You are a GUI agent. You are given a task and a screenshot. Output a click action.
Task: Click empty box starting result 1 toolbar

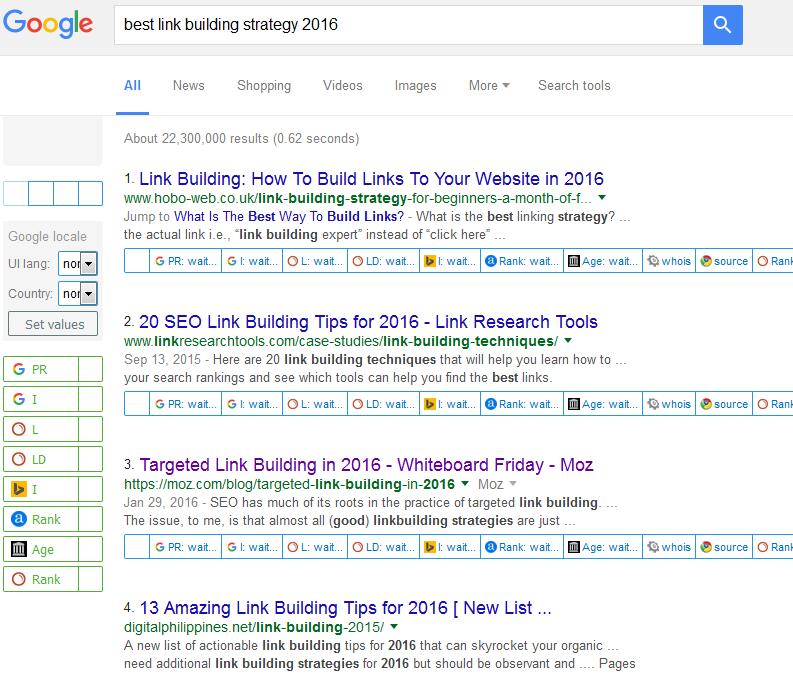point(137,261)
